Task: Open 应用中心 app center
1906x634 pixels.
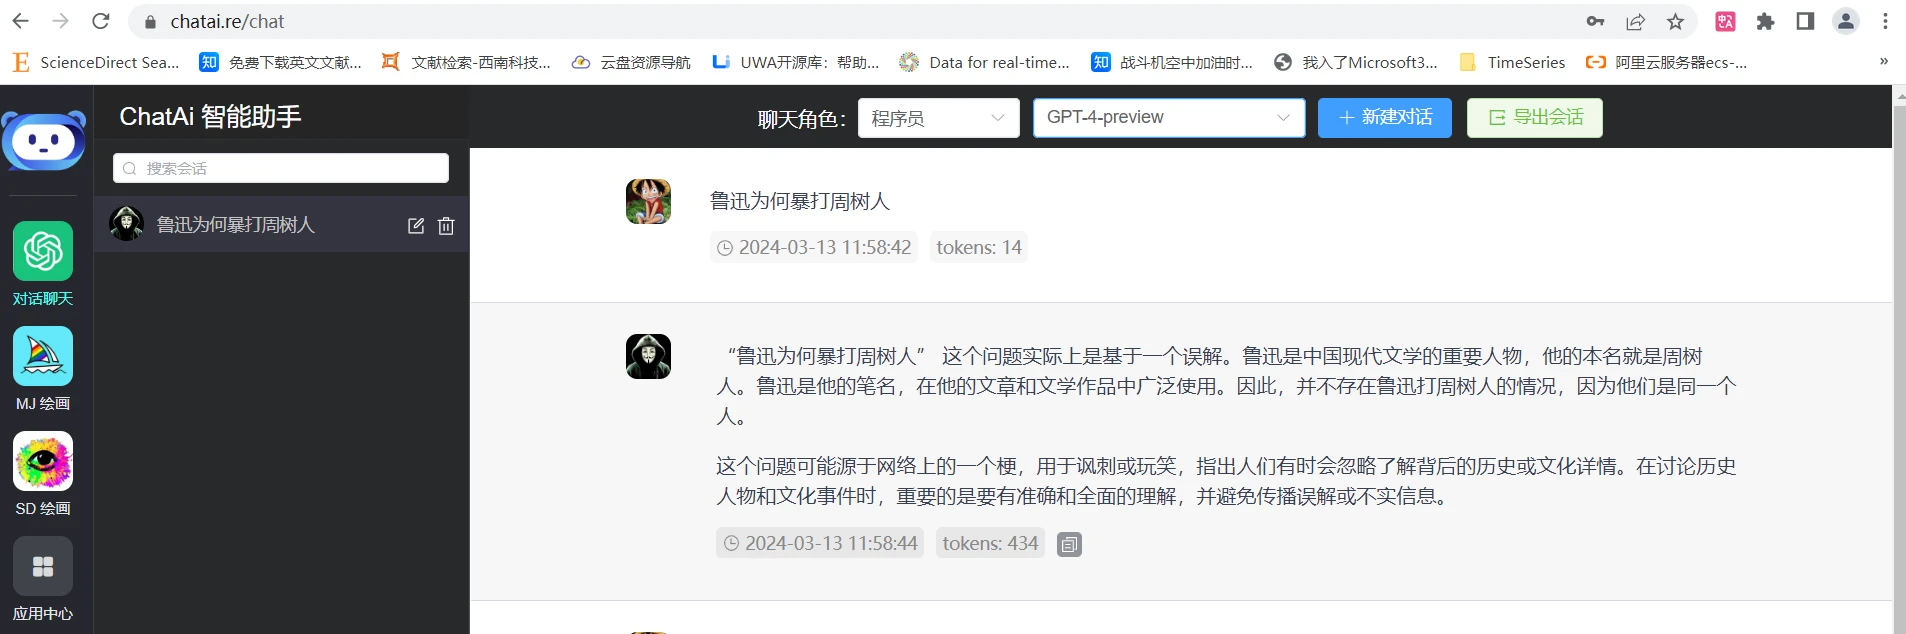Action: [43, 567]
